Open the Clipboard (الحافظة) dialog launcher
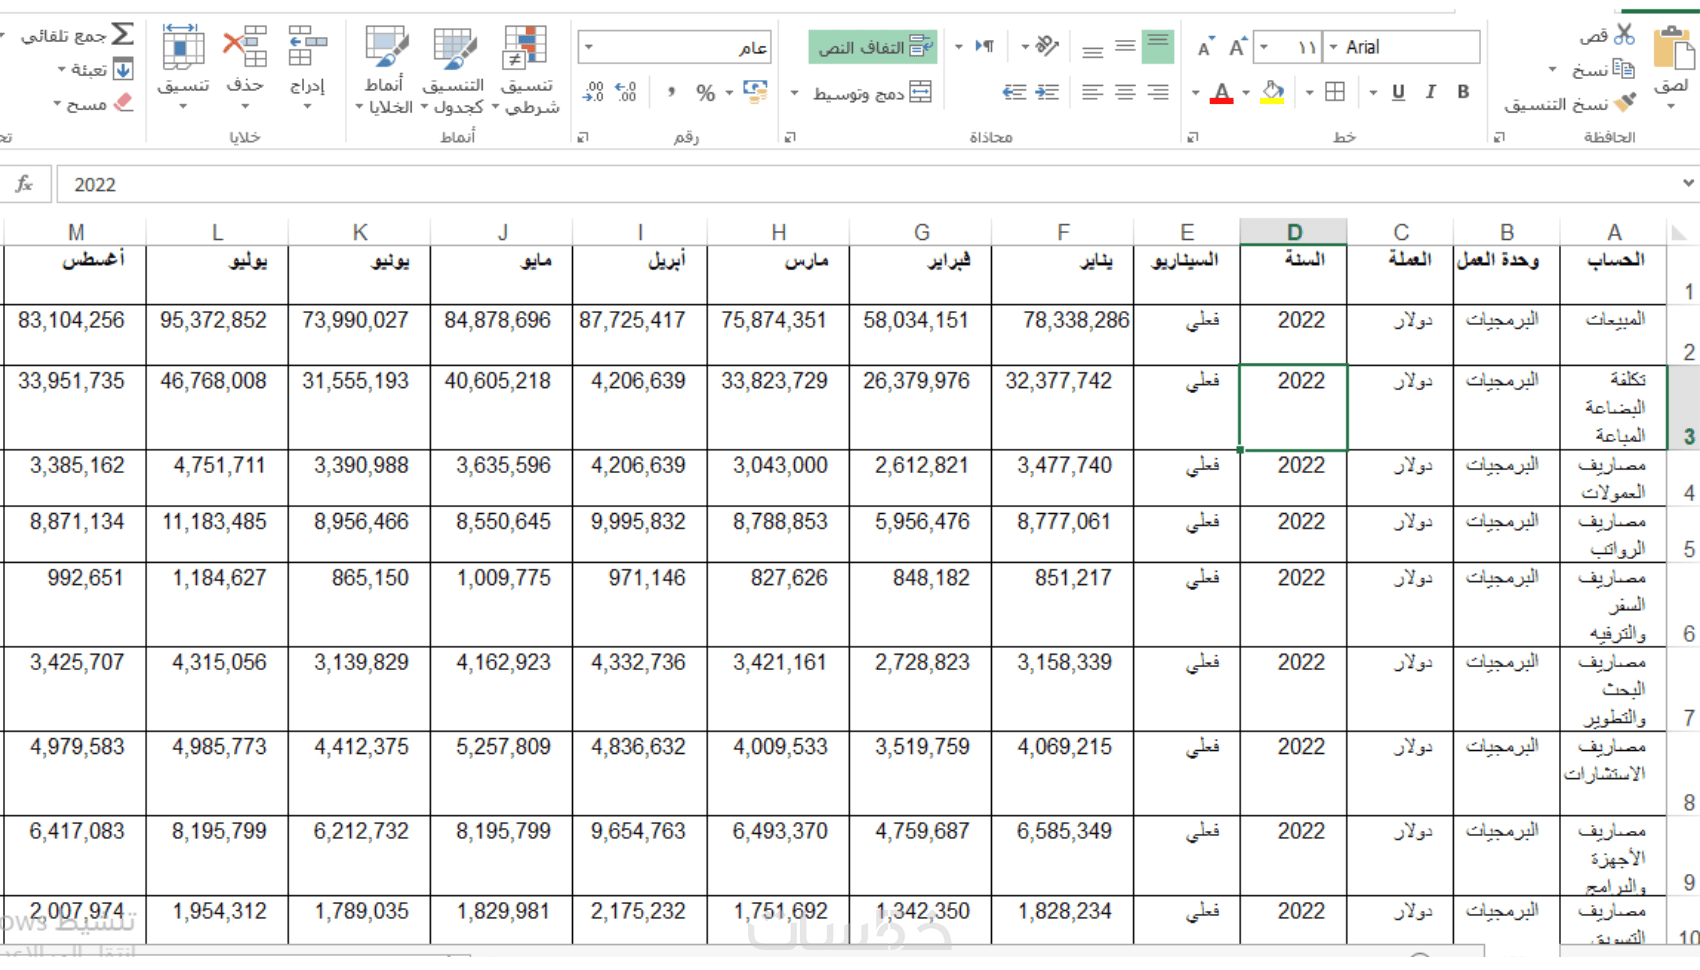This screenshot has width=1700, height=970. pos(1499,137)
